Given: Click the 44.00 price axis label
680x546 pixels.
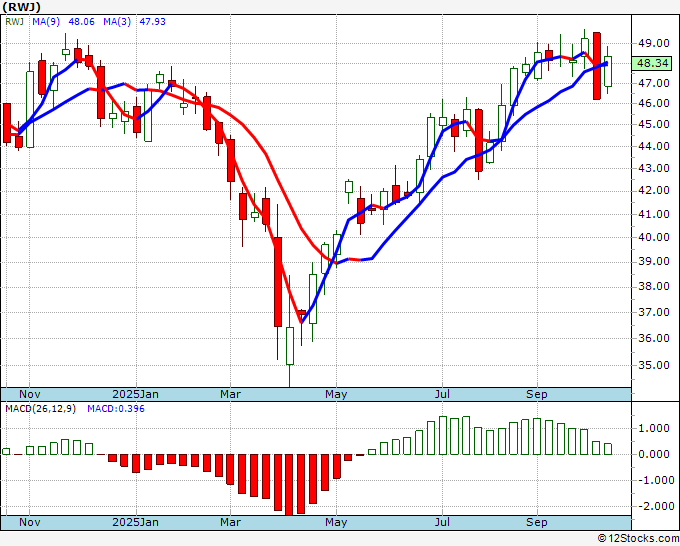Looking at the screenshot, I should [x=653, y=146].
